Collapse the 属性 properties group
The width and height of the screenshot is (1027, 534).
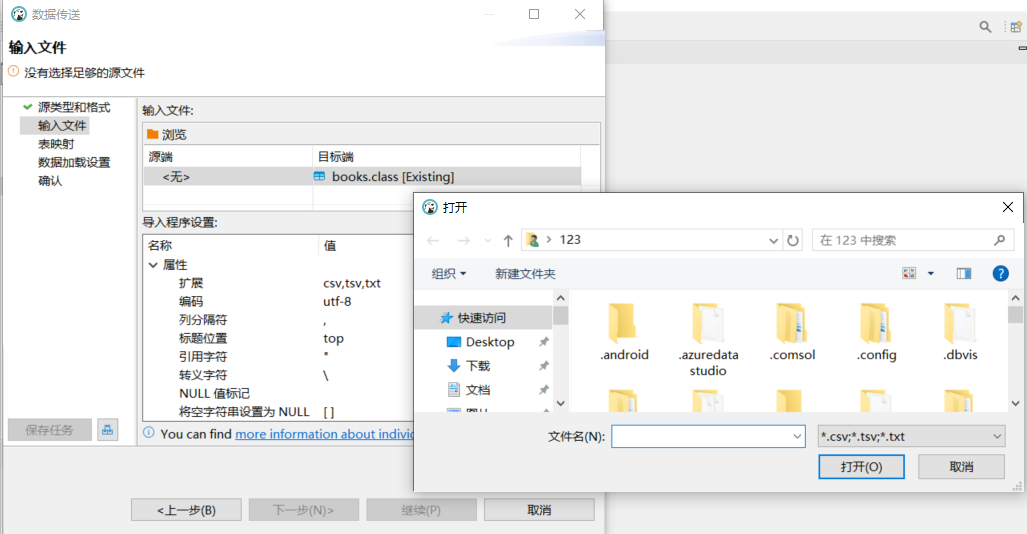coord(153,265)
